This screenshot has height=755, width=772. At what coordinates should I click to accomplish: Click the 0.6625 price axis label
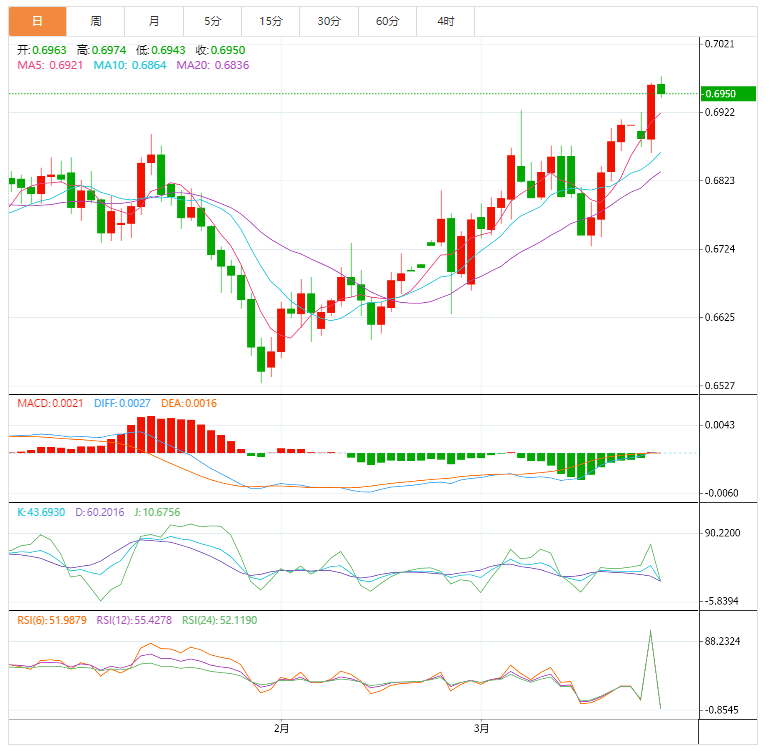pos(719,317)
